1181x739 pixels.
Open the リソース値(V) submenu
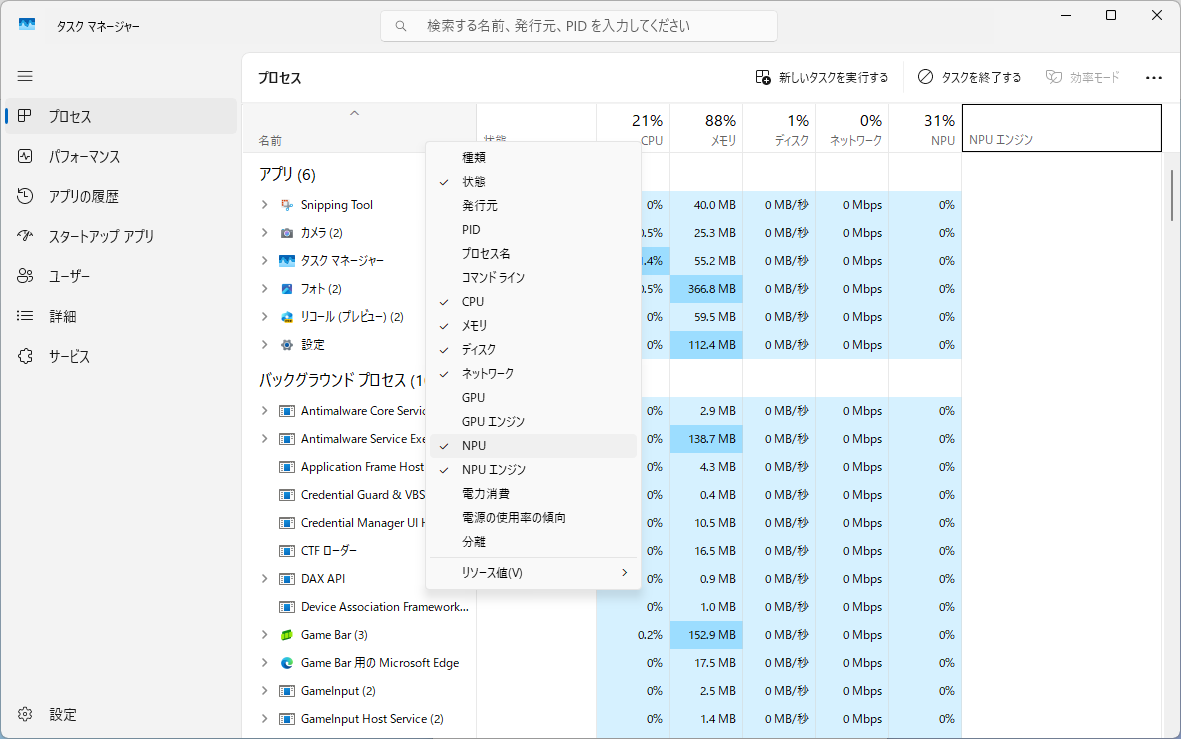533,573
